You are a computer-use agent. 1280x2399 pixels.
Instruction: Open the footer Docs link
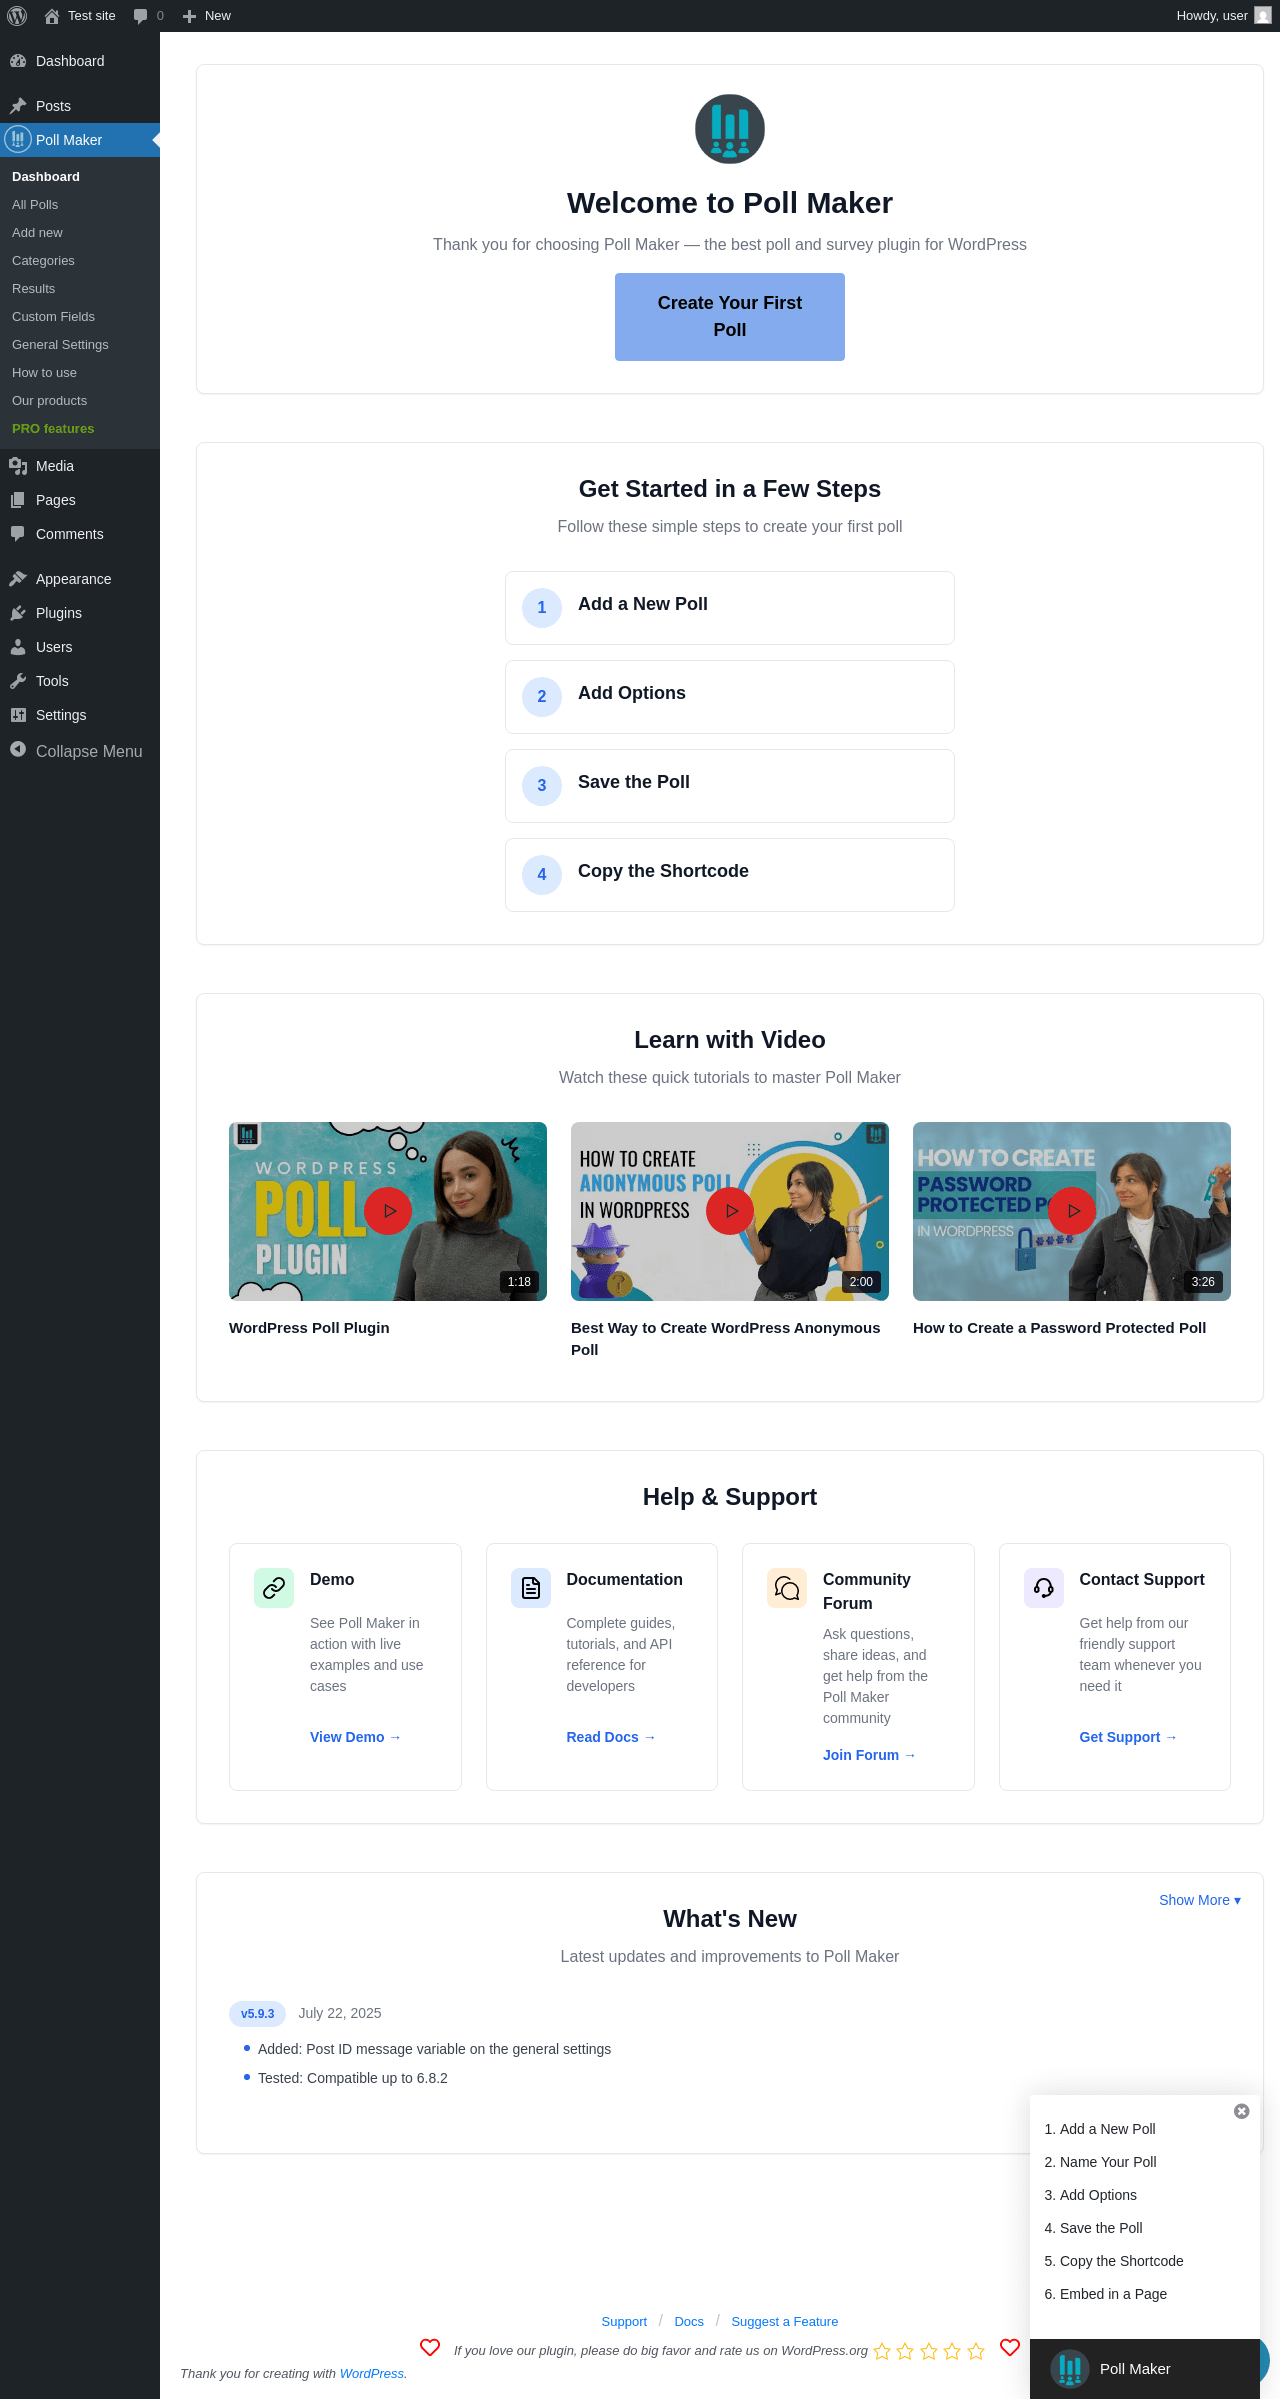pos(689,2322)
